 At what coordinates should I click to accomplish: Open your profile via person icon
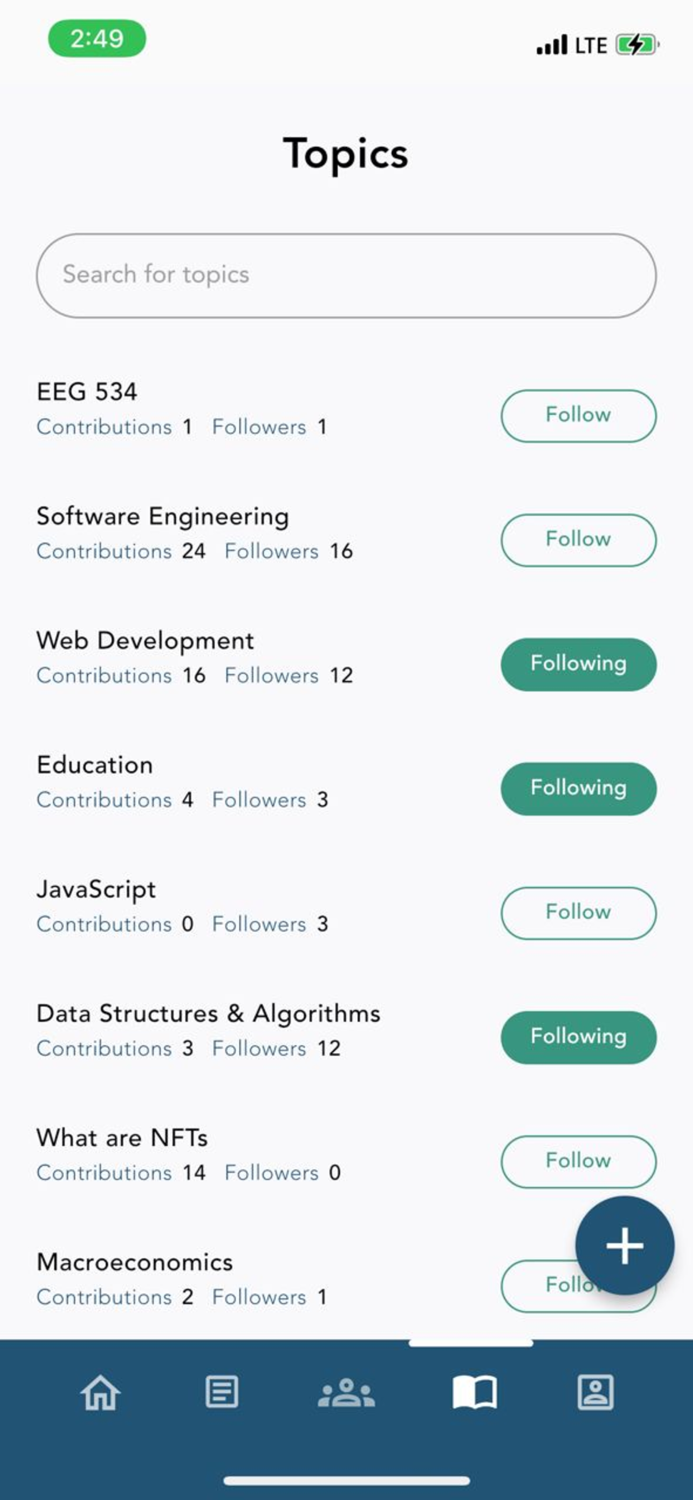pyautogui.click(x=596, y=1391)
